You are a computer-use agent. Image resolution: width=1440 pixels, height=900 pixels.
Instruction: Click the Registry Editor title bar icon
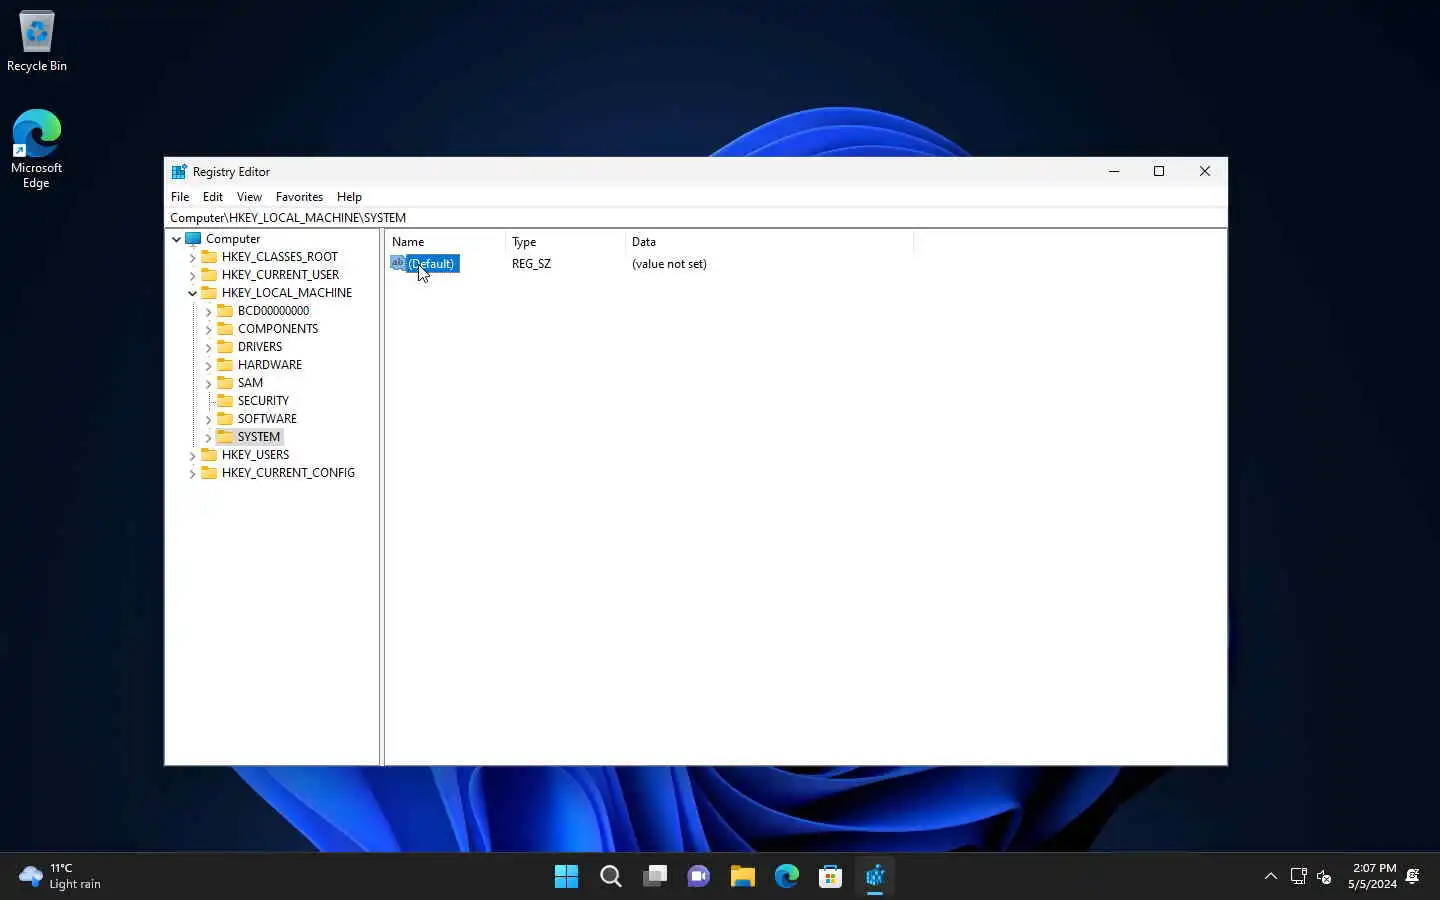point(179,172)
